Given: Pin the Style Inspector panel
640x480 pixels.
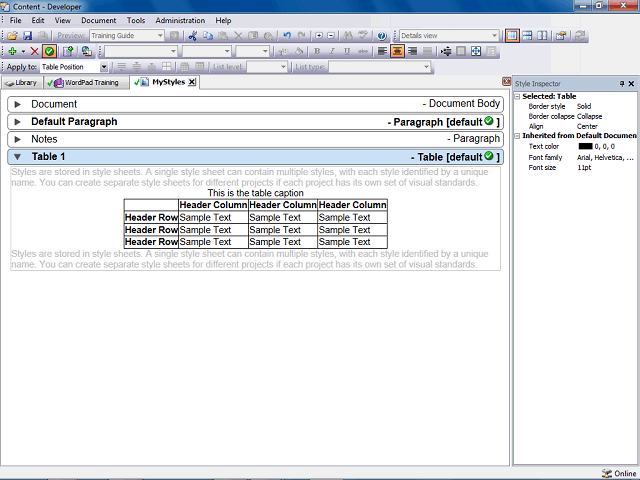Looking at the screenshot, I should pyautogui.click(x=622, y=84).
